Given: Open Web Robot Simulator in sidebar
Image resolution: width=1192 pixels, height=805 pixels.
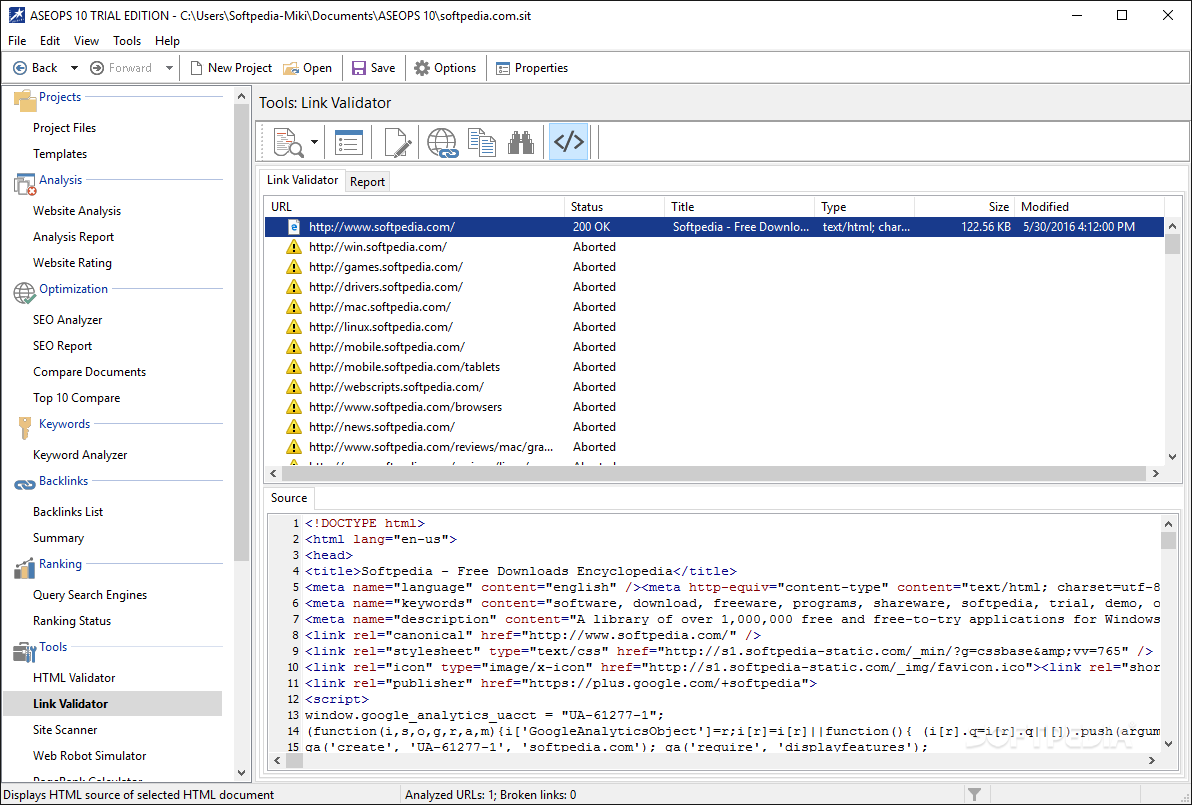Looking at the screenshot, I should coord(90,756).
